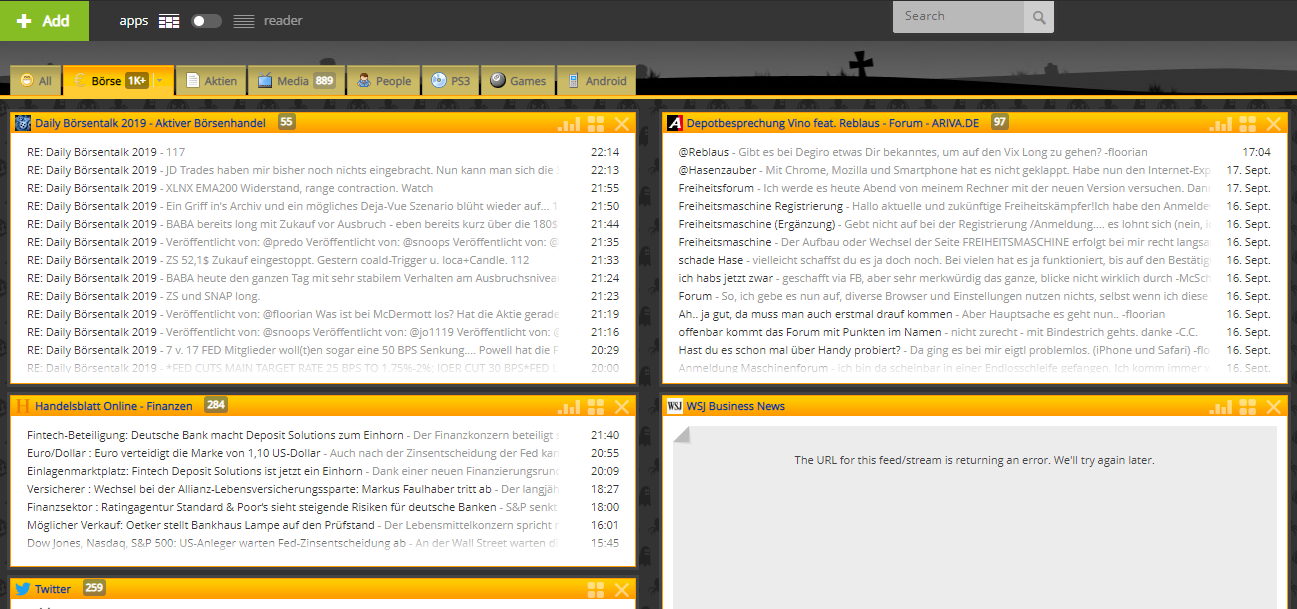This screenshot has height=609, width=1297.
Task: Open the Twitter widget title
Action: pos(54,589)
